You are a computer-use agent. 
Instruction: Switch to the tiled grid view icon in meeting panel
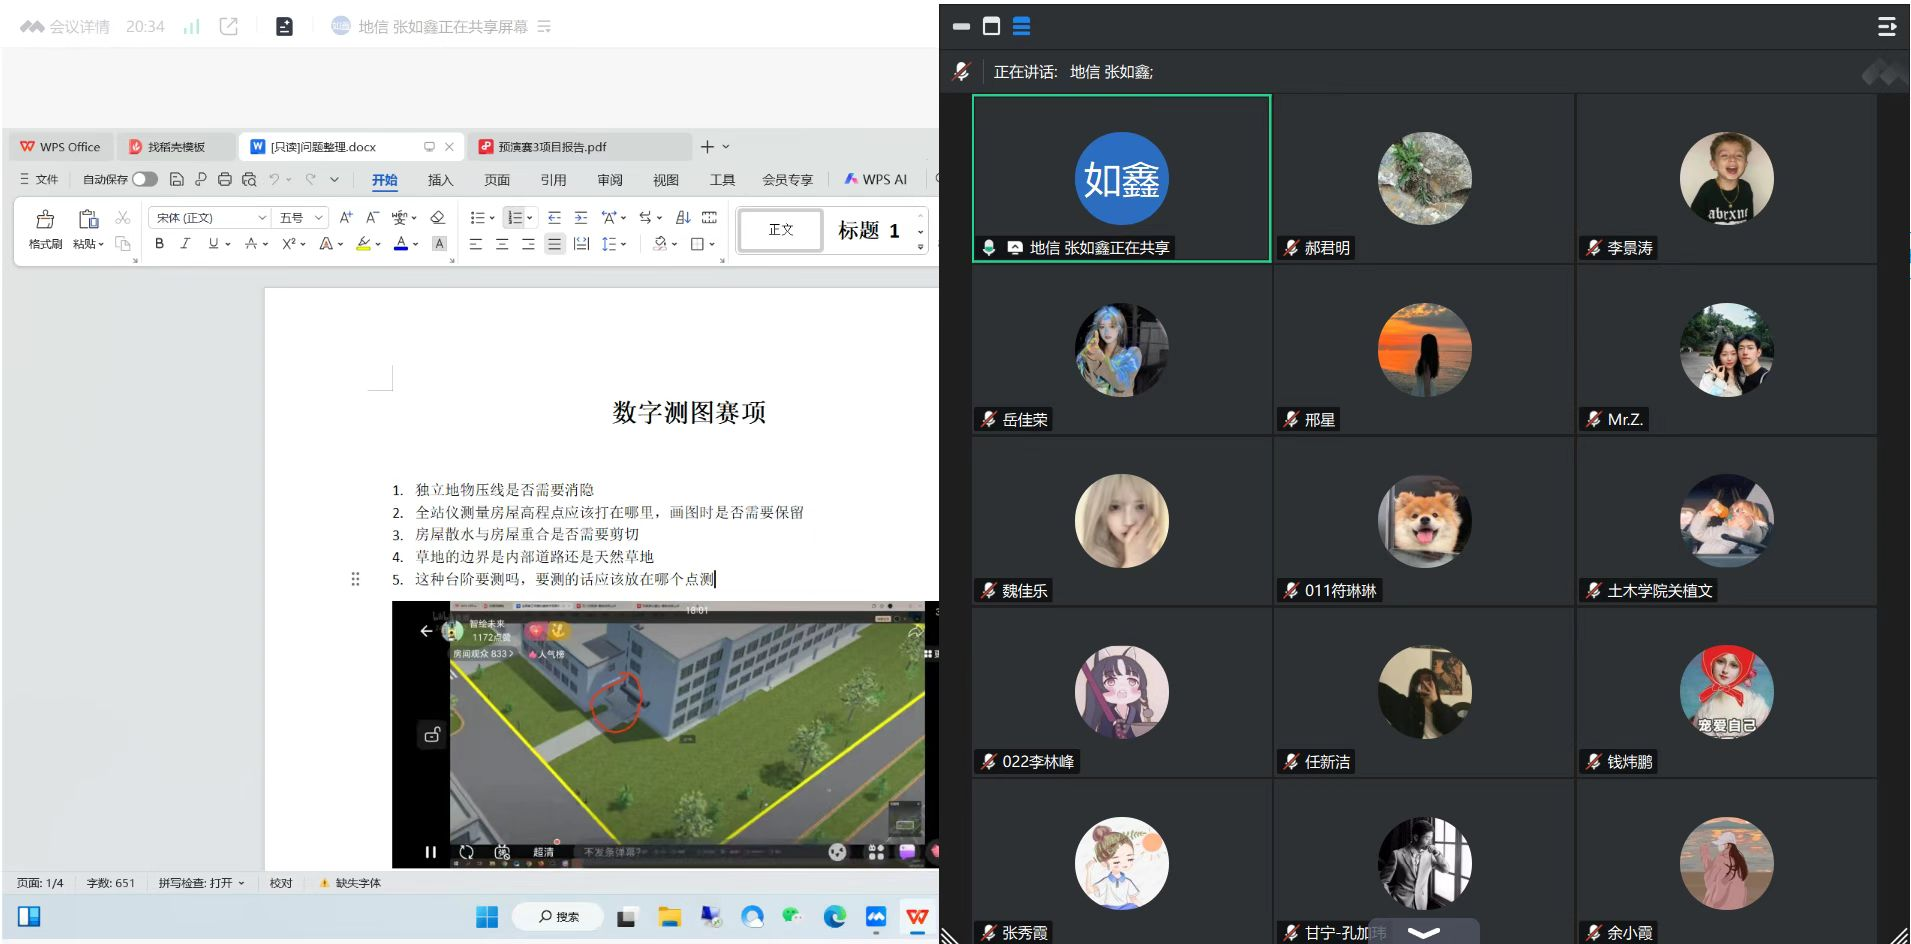[1021, 26]
